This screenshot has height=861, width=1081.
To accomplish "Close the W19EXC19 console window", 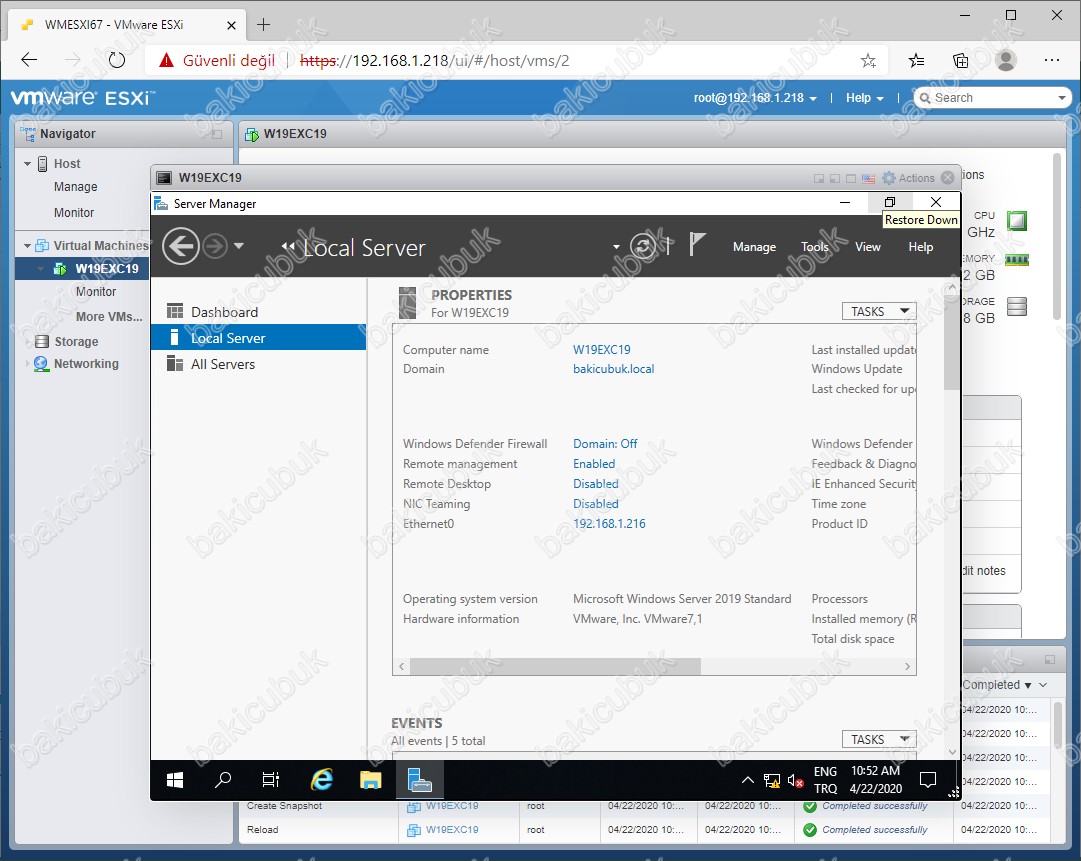I will pyautogui.click(x=948, y=178).
